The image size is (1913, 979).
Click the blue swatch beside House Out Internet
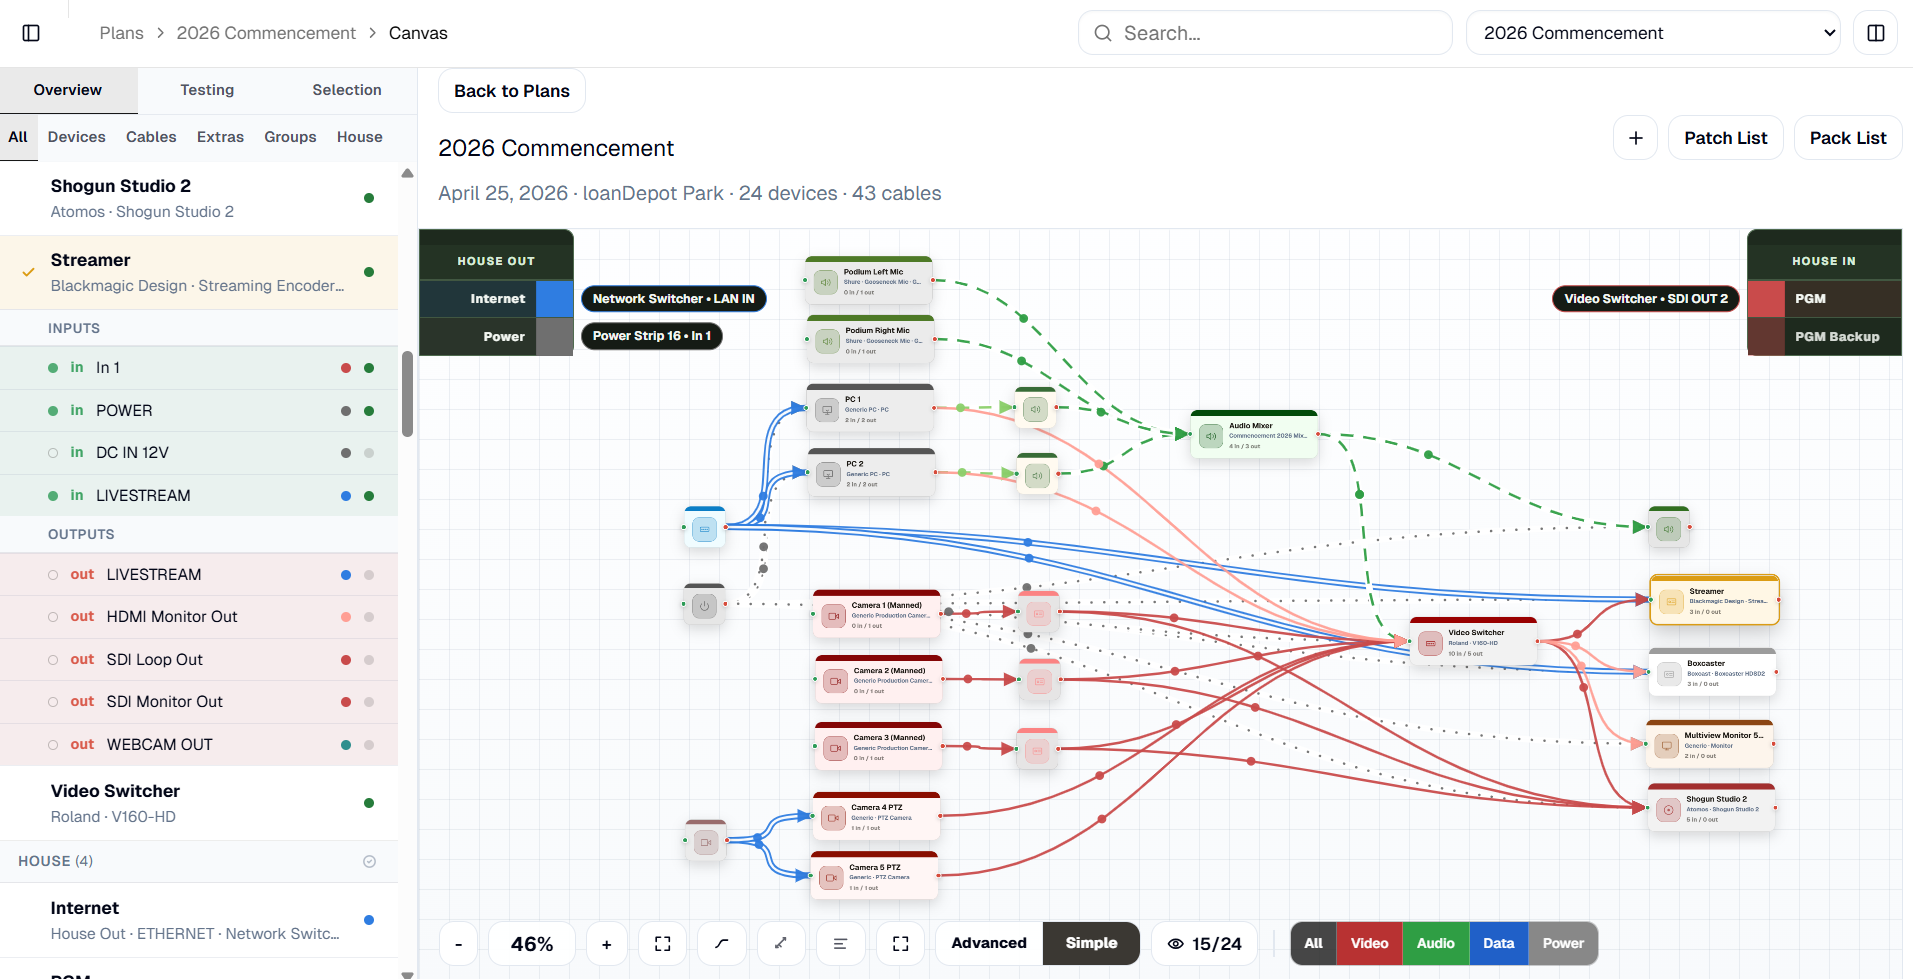point(555,299)
